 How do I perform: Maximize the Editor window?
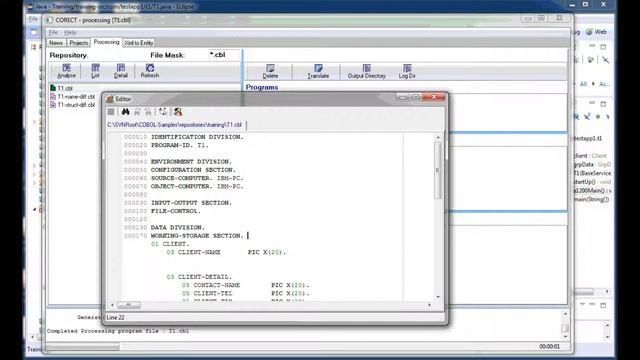click(416, 98)
